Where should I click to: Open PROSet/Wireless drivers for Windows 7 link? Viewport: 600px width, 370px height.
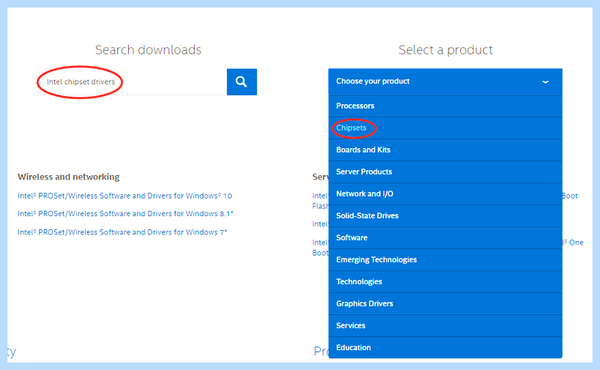coord(122,232)
